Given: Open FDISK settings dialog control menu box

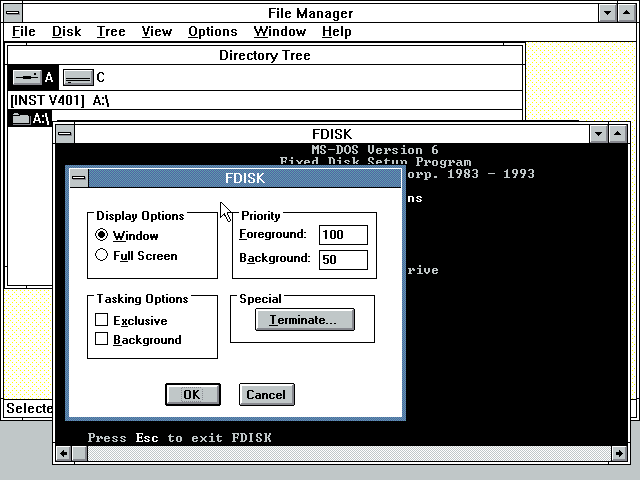Looking at the screenshot, I should 79,178.
